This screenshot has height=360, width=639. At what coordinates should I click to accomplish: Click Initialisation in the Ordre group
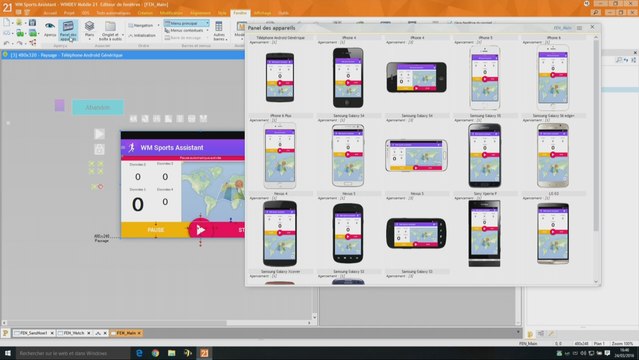[142, 35]
